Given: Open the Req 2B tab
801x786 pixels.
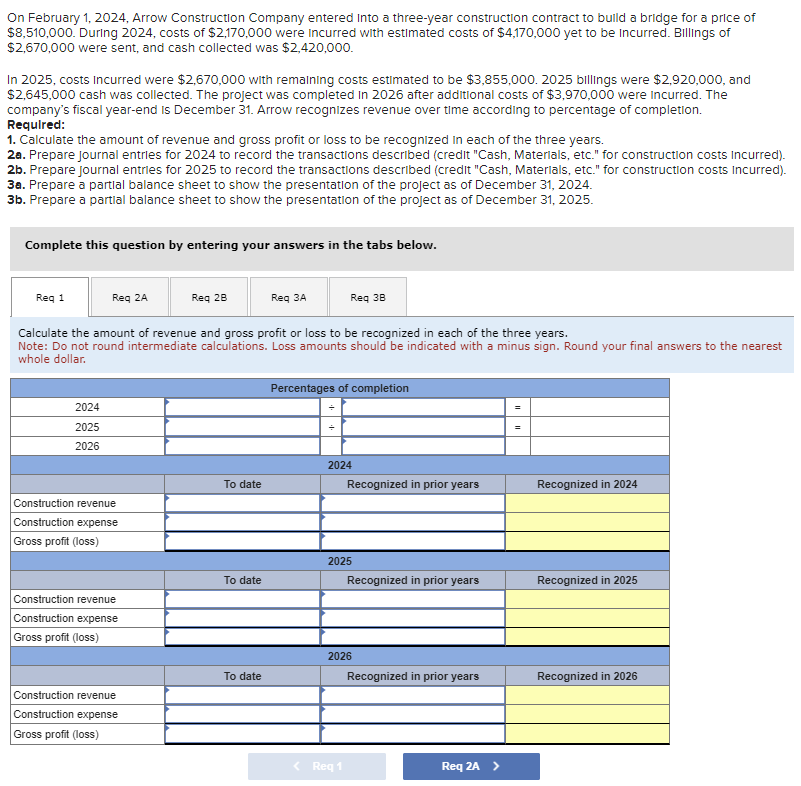Looking at the screenshot, I should tap(209, 297).
